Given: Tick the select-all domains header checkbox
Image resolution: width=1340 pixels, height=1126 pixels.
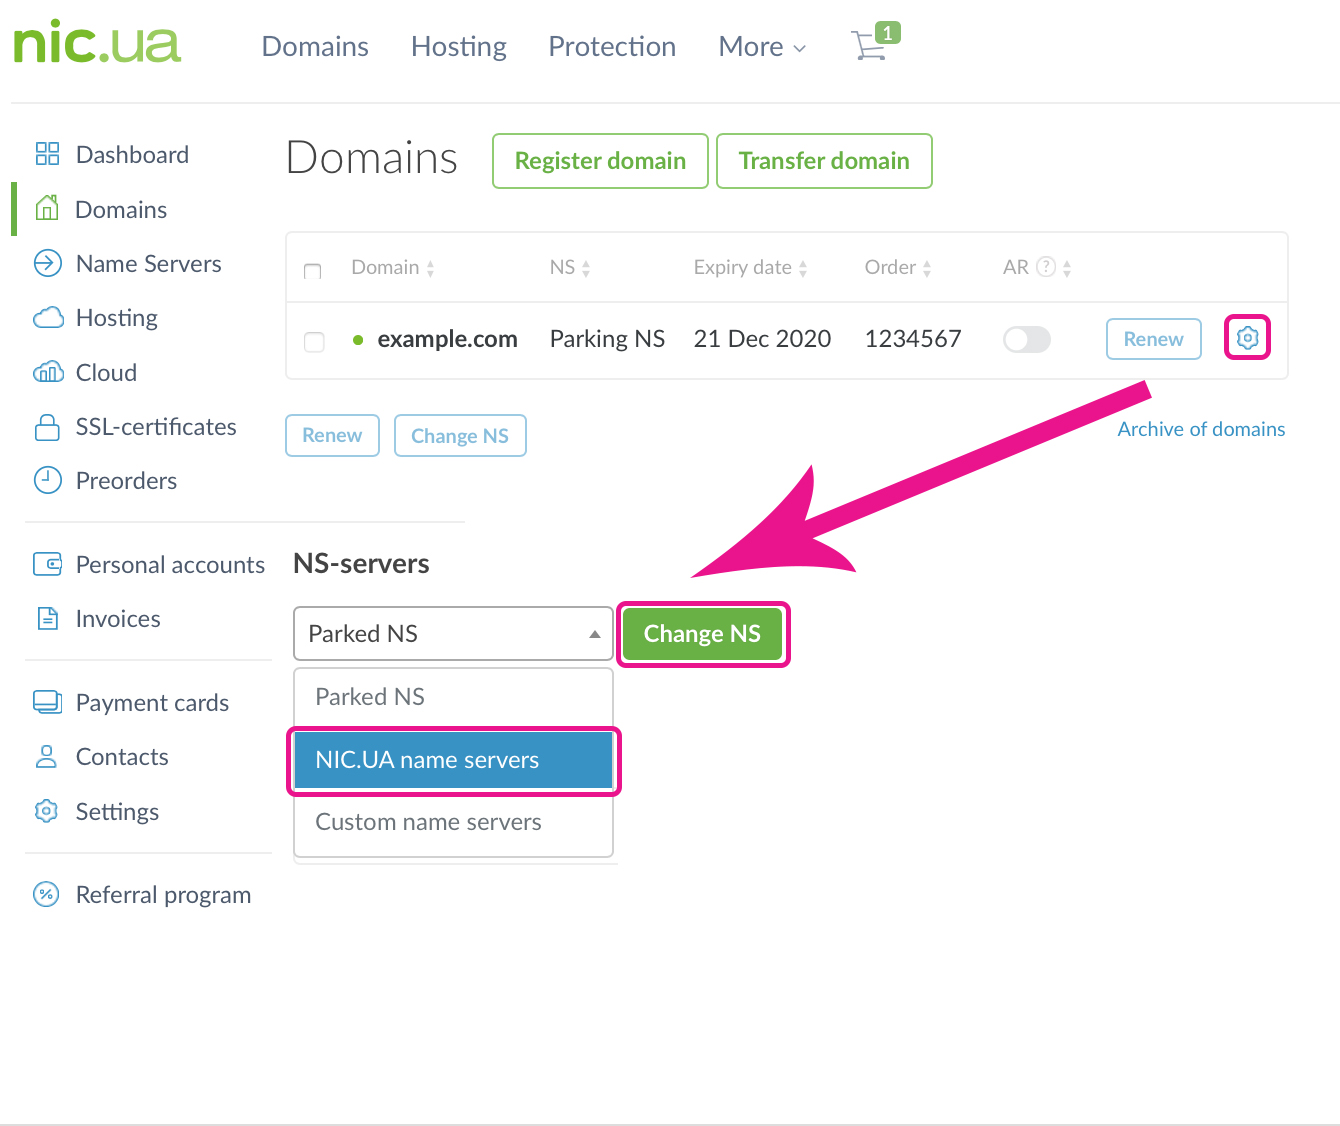Looking at the screenshot, I should [x=312, y=270].
